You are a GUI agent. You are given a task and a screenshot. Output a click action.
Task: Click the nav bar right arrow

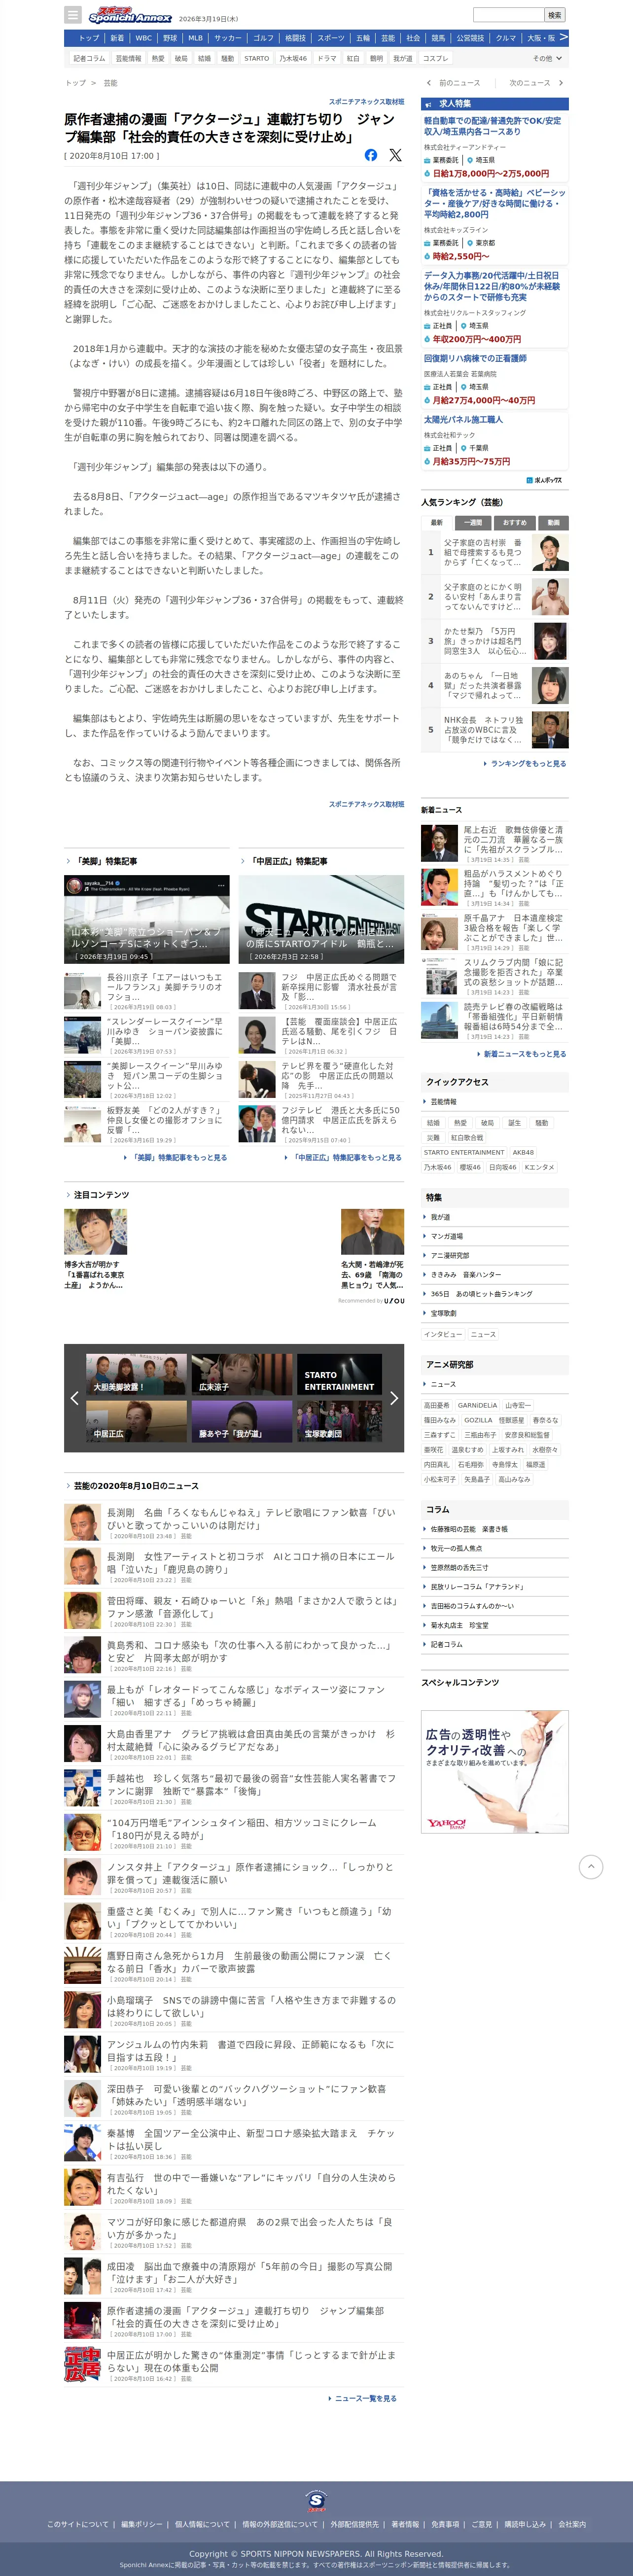pyautogui.click(x=563, y=37)
